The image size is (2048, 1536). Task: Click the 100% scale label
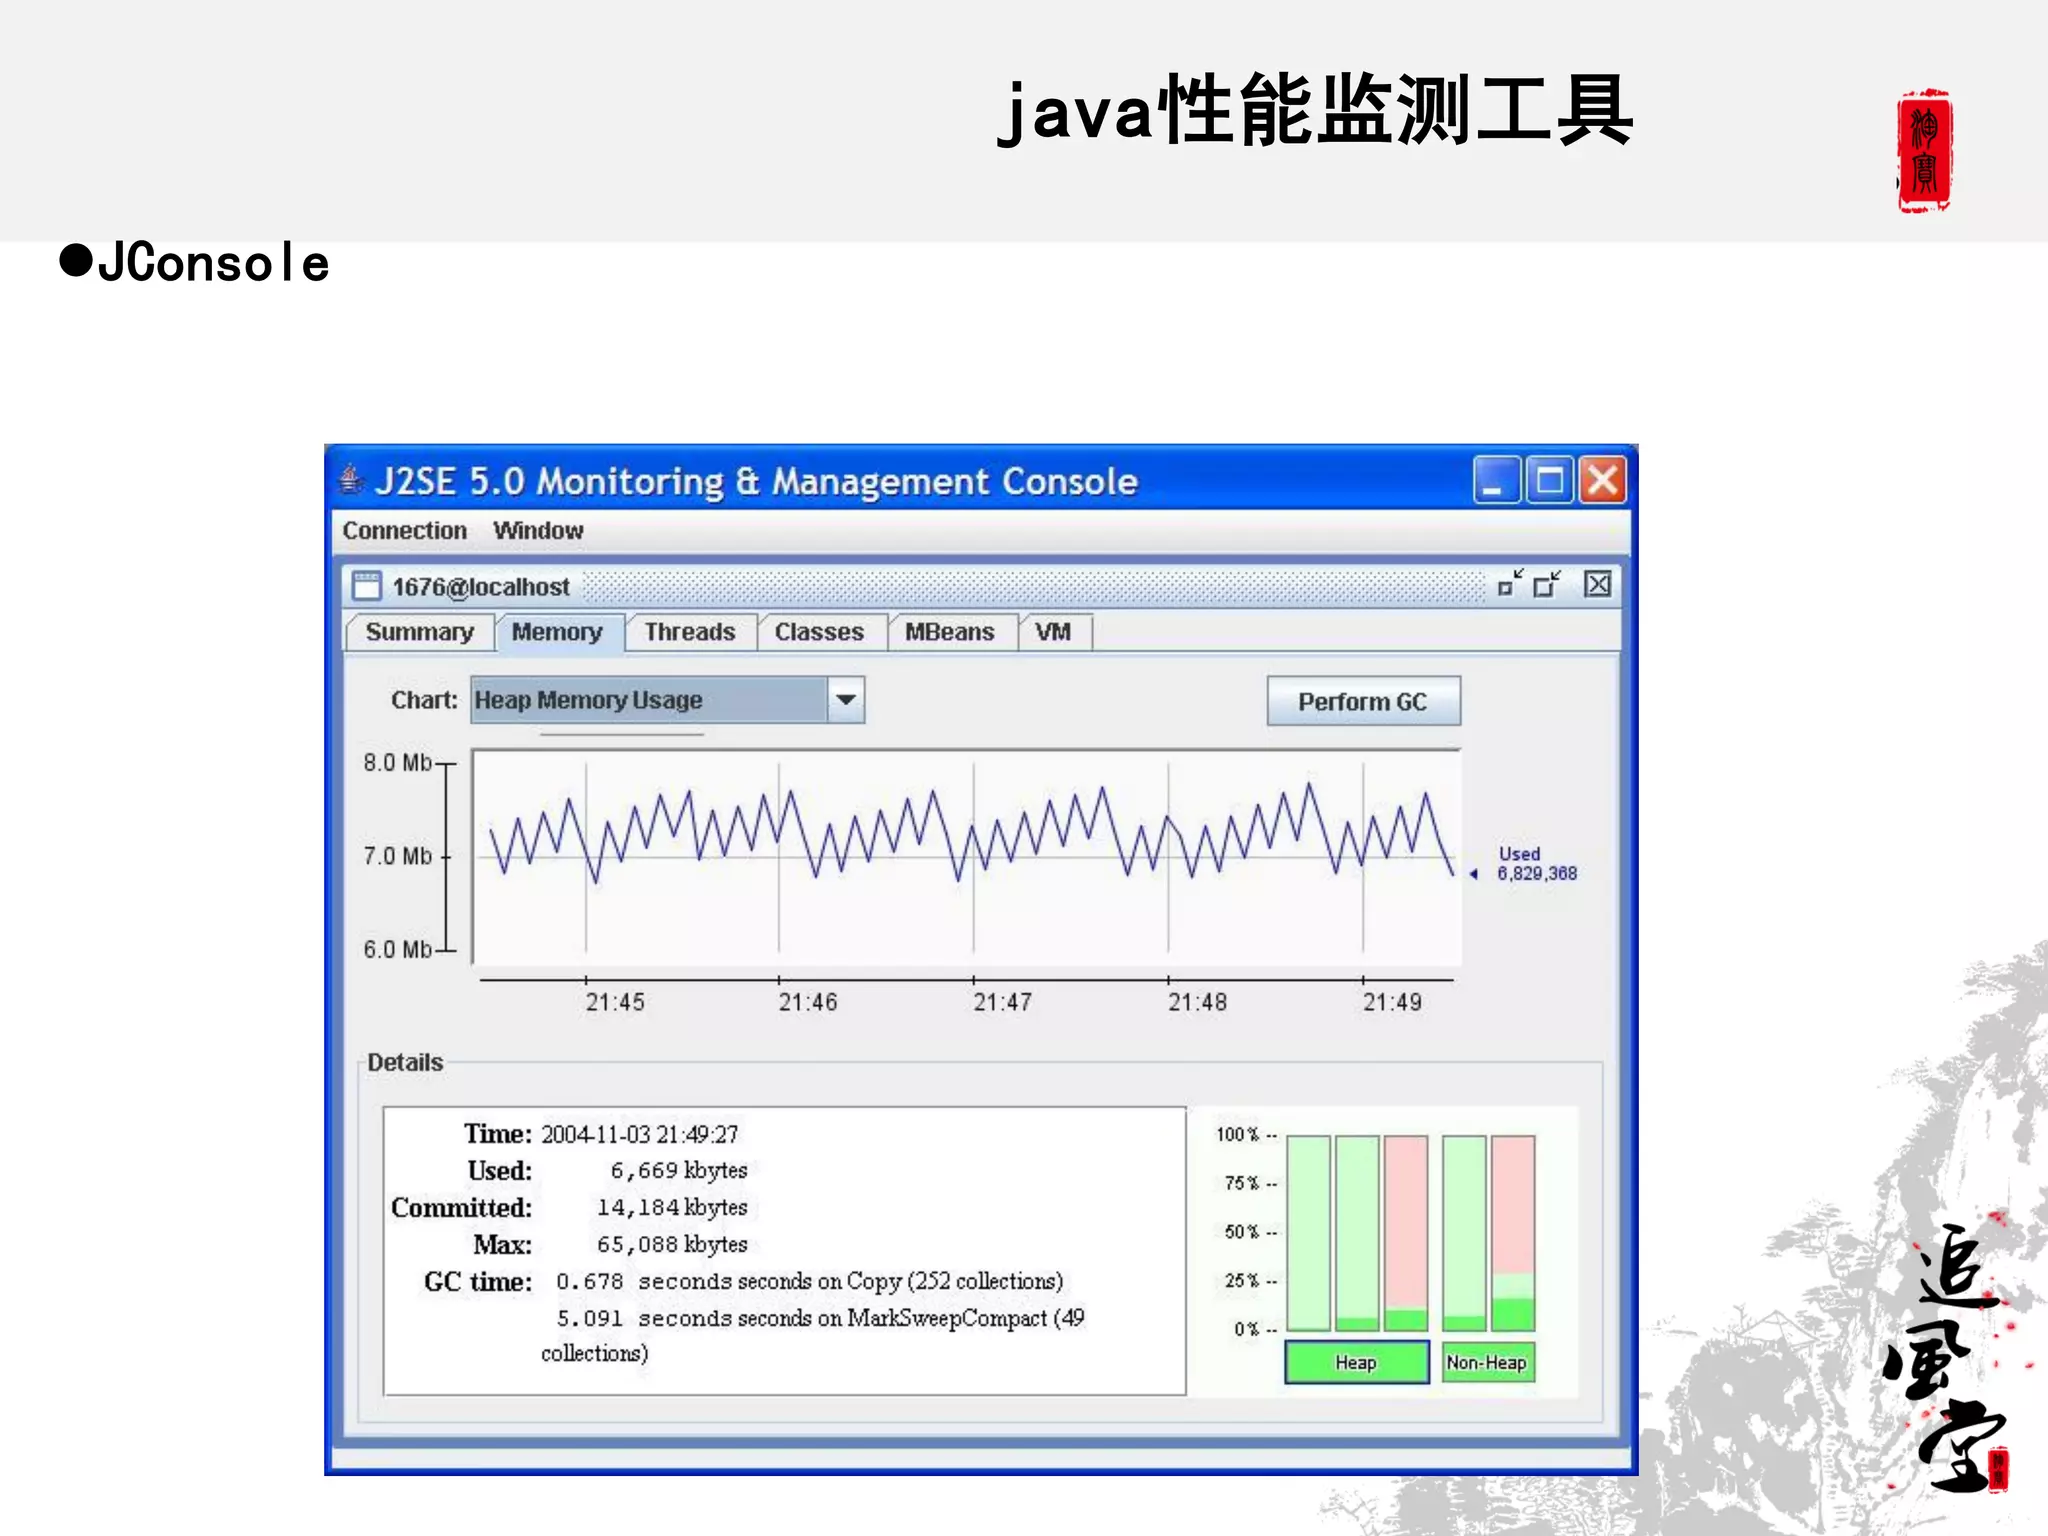1238,1134
